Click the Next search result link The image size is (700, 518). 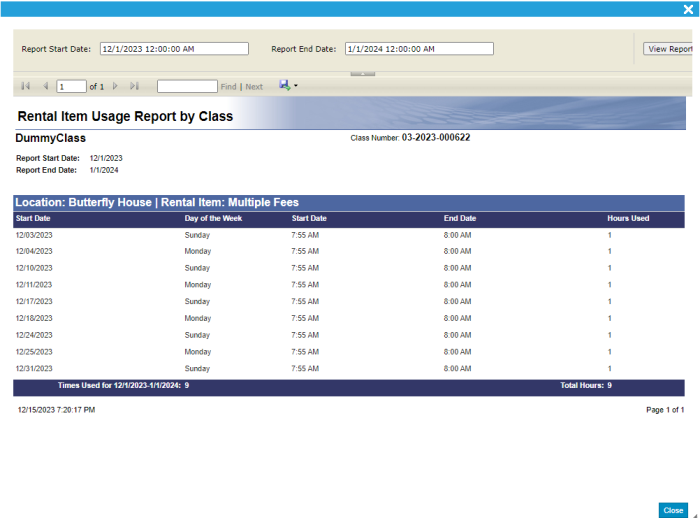(254, 87)
